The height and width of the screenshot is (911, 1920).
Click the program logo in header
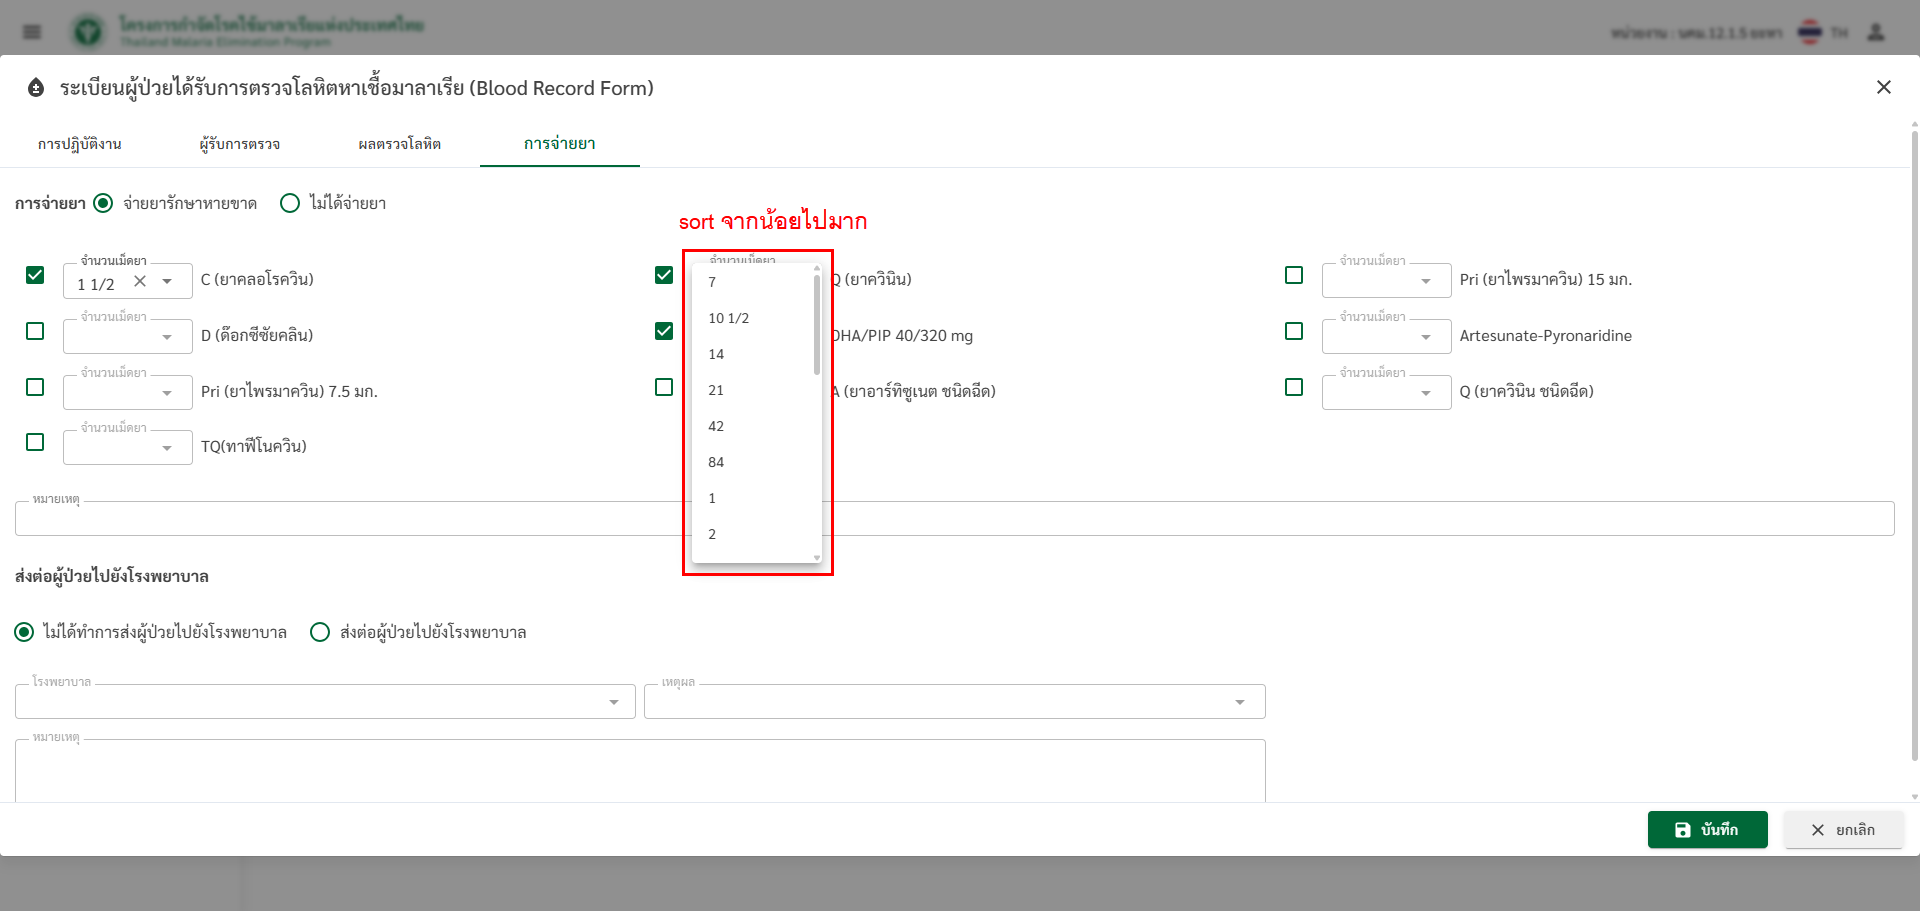click(x=88, y=32)
